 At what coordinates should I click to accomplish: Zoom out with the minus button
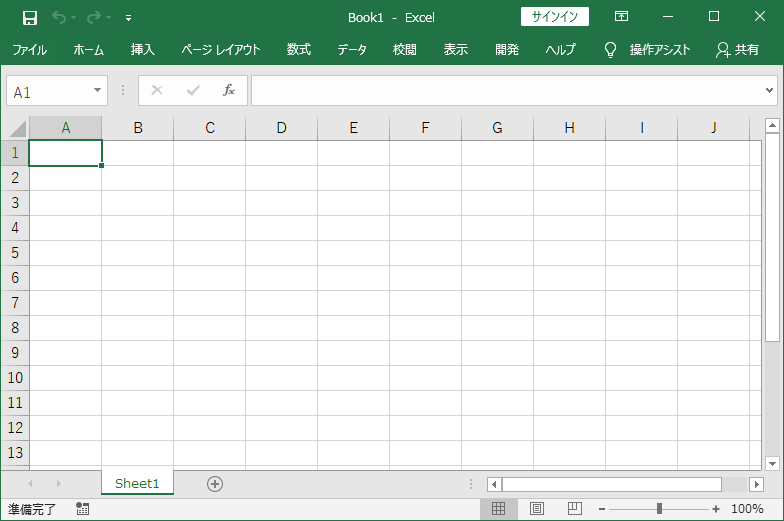(x=602, y=509)
